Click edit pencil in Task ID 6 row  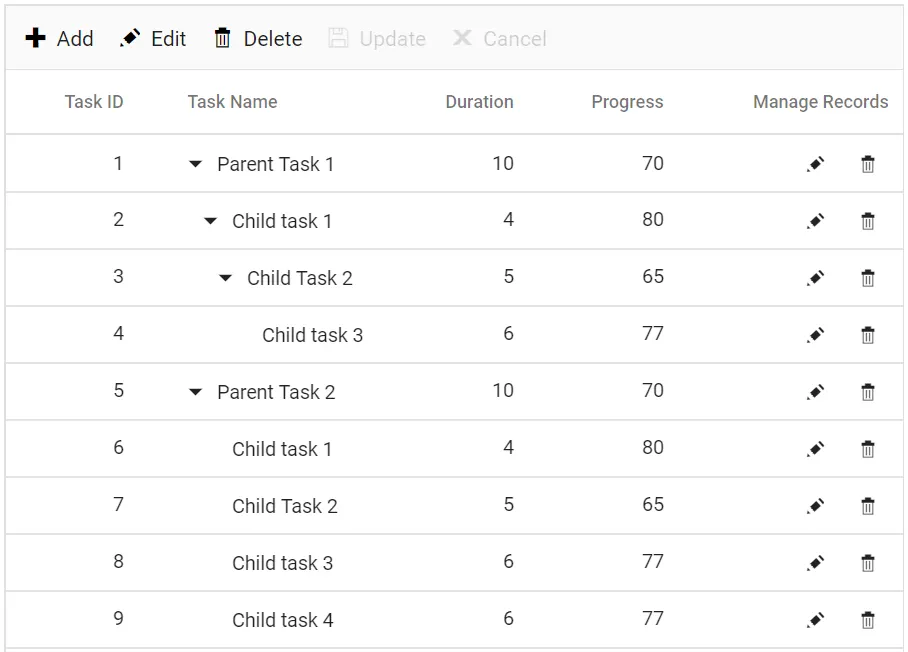click(x=815, y=449)
